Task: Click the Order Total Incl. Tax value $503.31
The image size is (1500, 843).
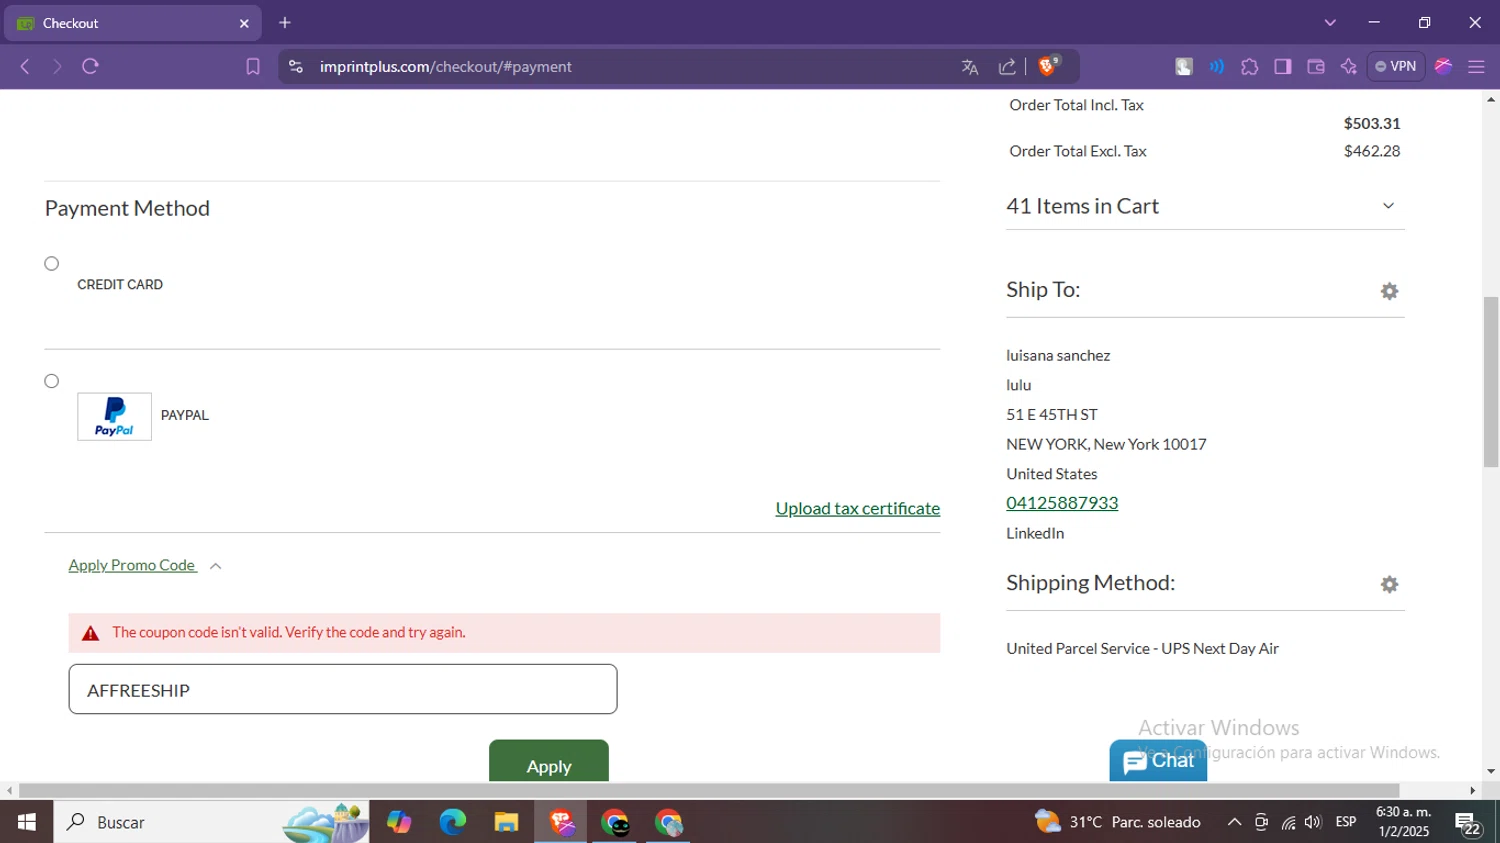Action: [1372, 124]
